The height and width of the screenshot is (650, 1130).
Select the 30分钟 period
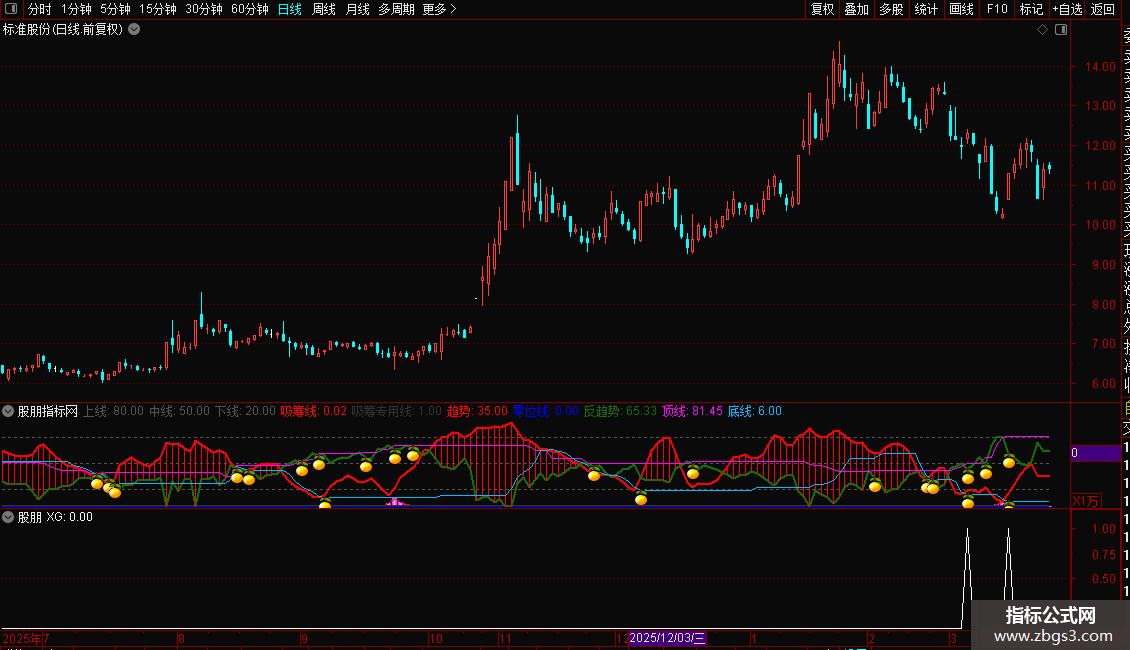coord(204,9)
